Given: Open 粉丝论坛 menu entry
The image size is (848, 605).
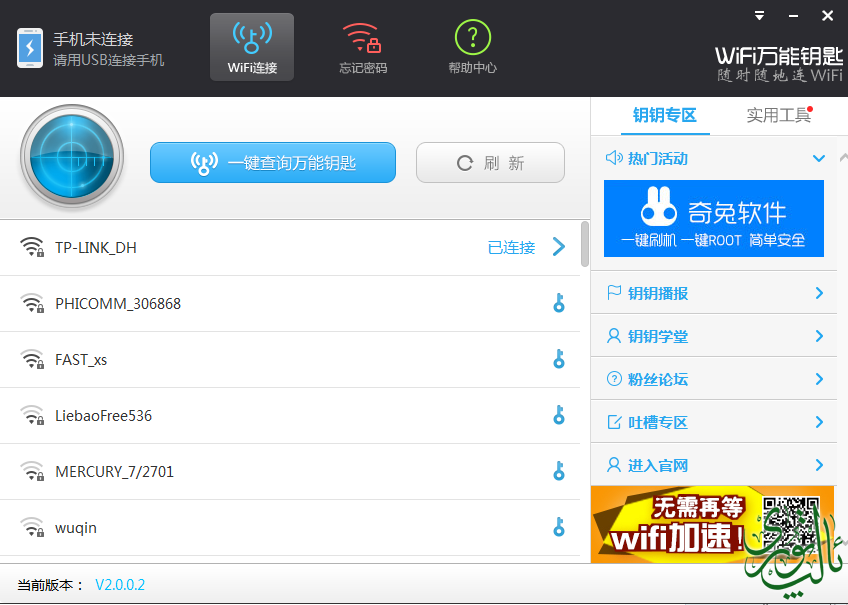Looking at the screenshot, I should pos(714,379).
